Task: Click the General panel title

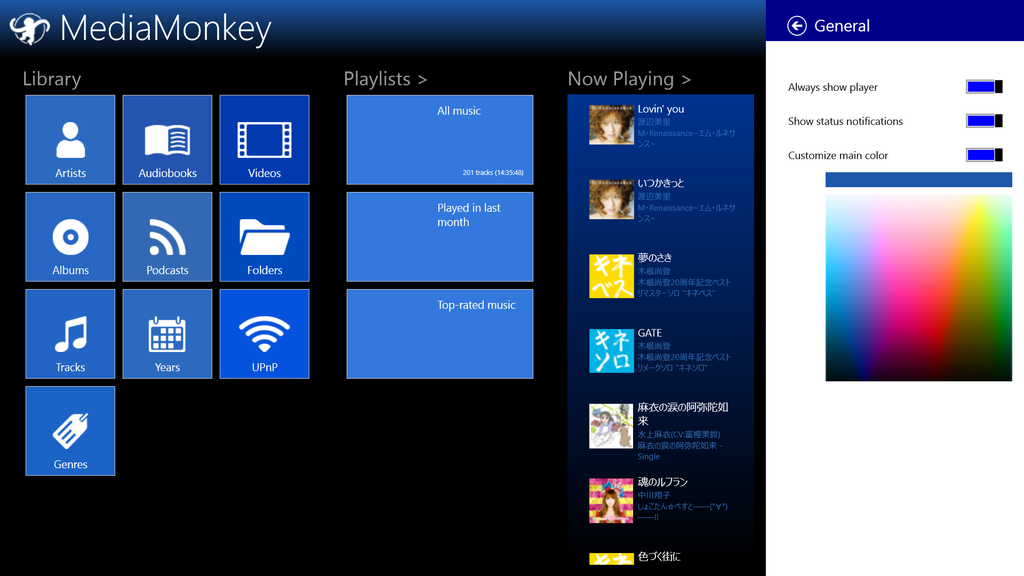Action: tap(842, 25)
